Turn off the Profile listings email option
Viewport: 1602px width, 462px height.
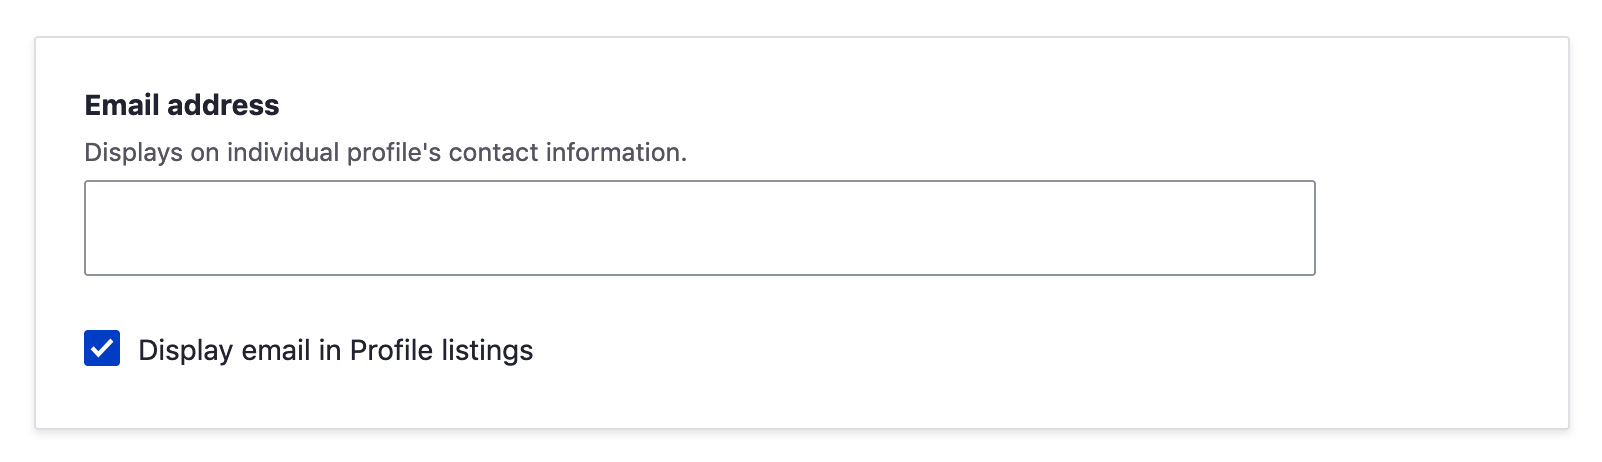[102, 349]
